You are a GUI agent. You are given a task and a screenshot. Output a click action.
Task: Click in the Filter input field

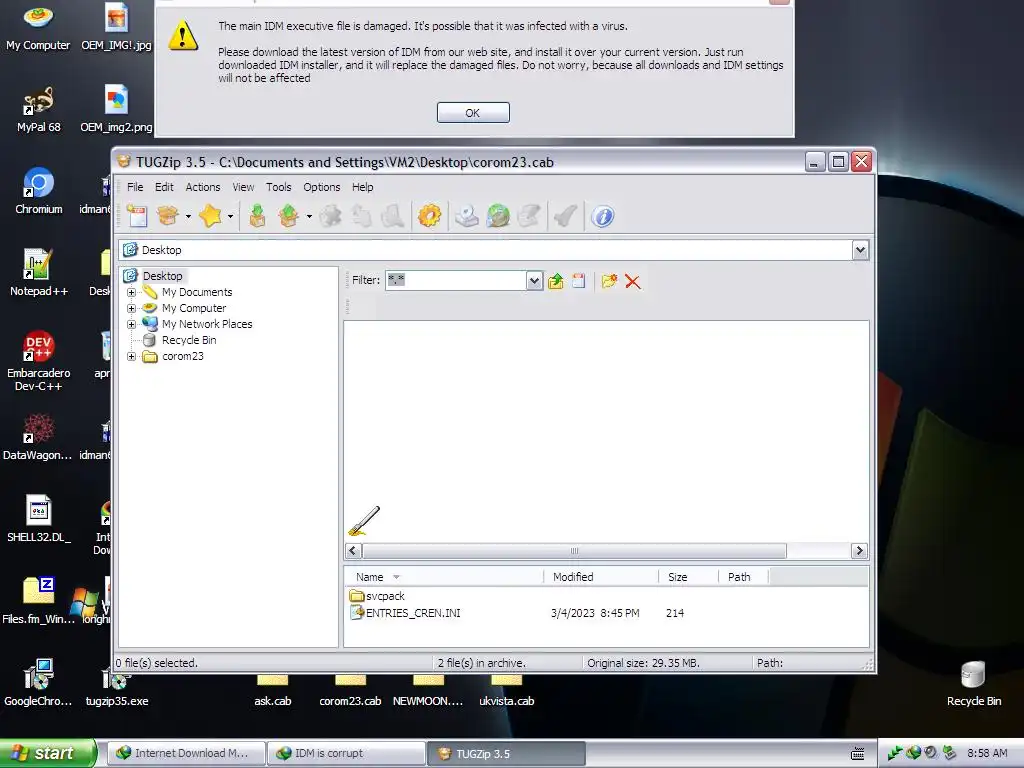click(x=456, y=281)
